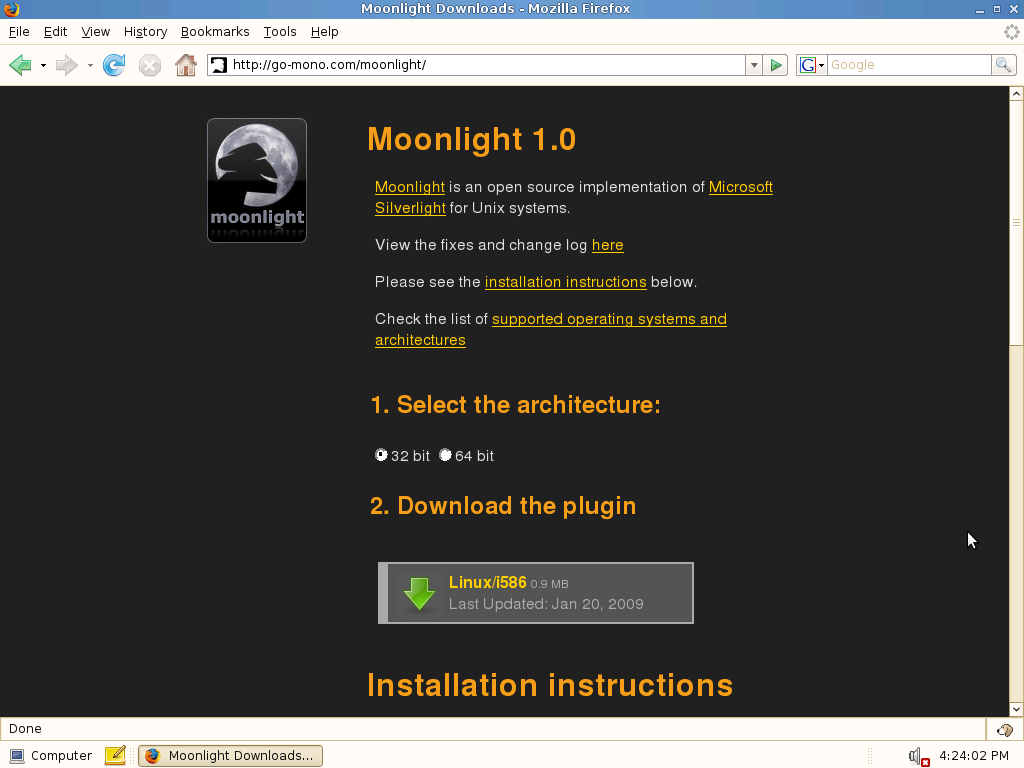Screen dimensions: 1024x768
Task: Open the Bookmarks menu
Action: 215,32
